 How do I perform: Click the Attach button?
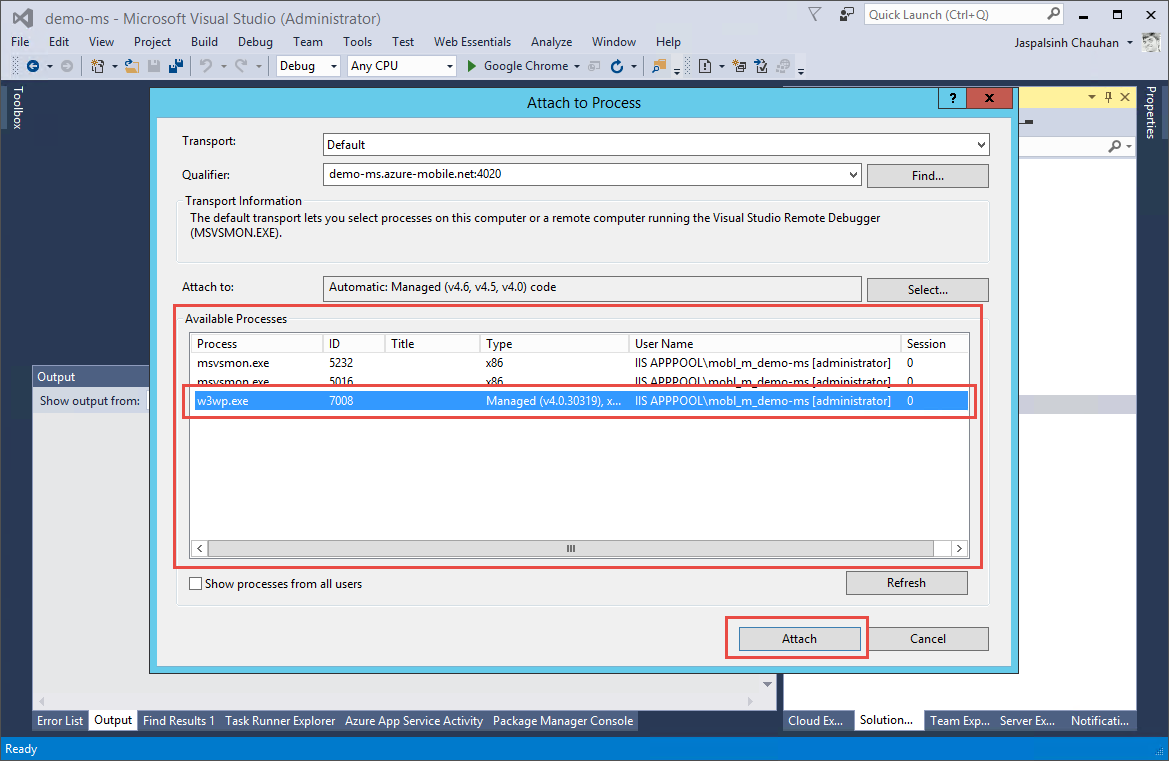[x=799, y=639]
